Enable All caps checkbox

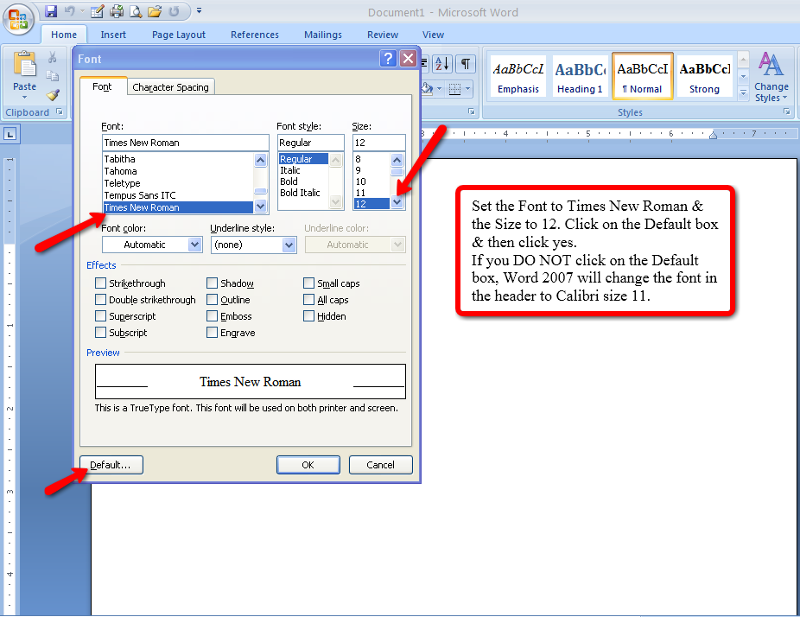pyautogui.click(x=309, y=300)
